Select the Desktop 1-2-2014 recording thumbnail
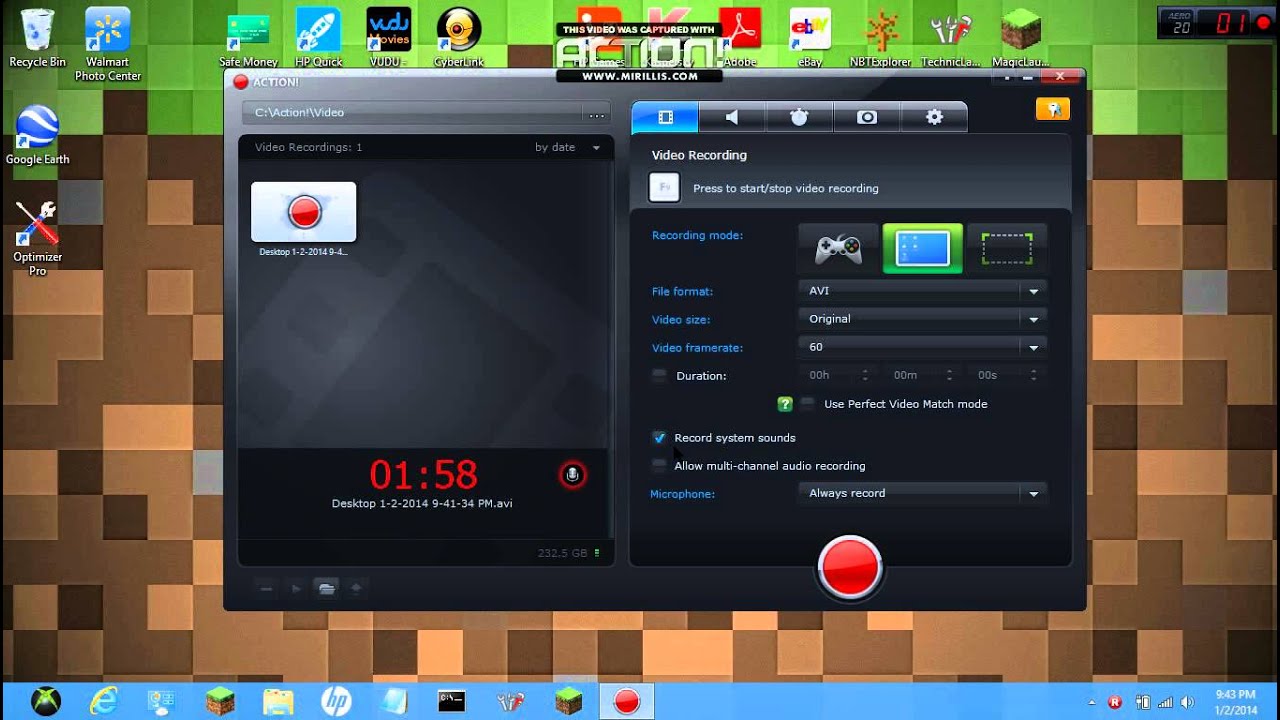Image resolution: width=1280 pixels, height=720 pixels. click(x=303, y=212)
